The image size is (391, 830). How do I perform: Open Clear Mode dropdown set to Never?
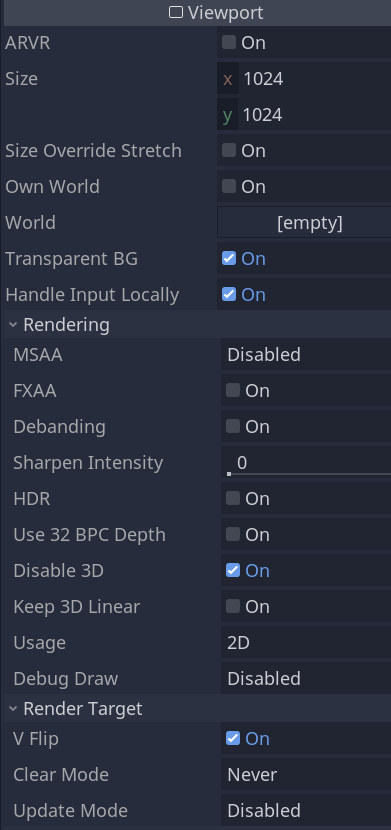[306, 774]
